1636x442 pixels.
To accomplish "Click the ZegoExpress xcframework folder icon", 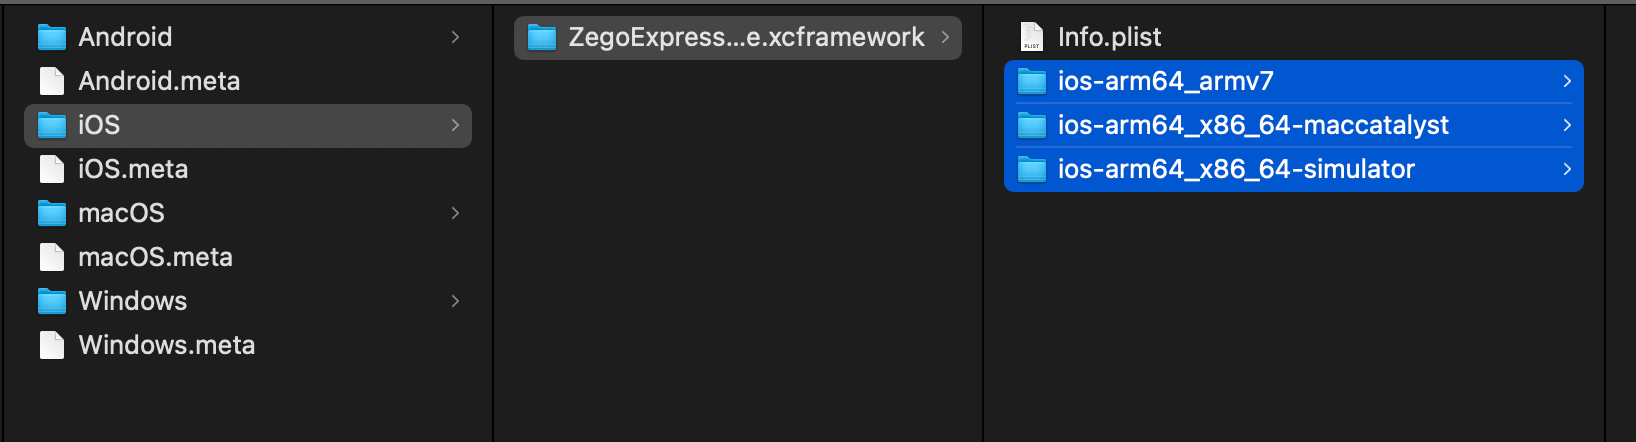I will 542,38.
